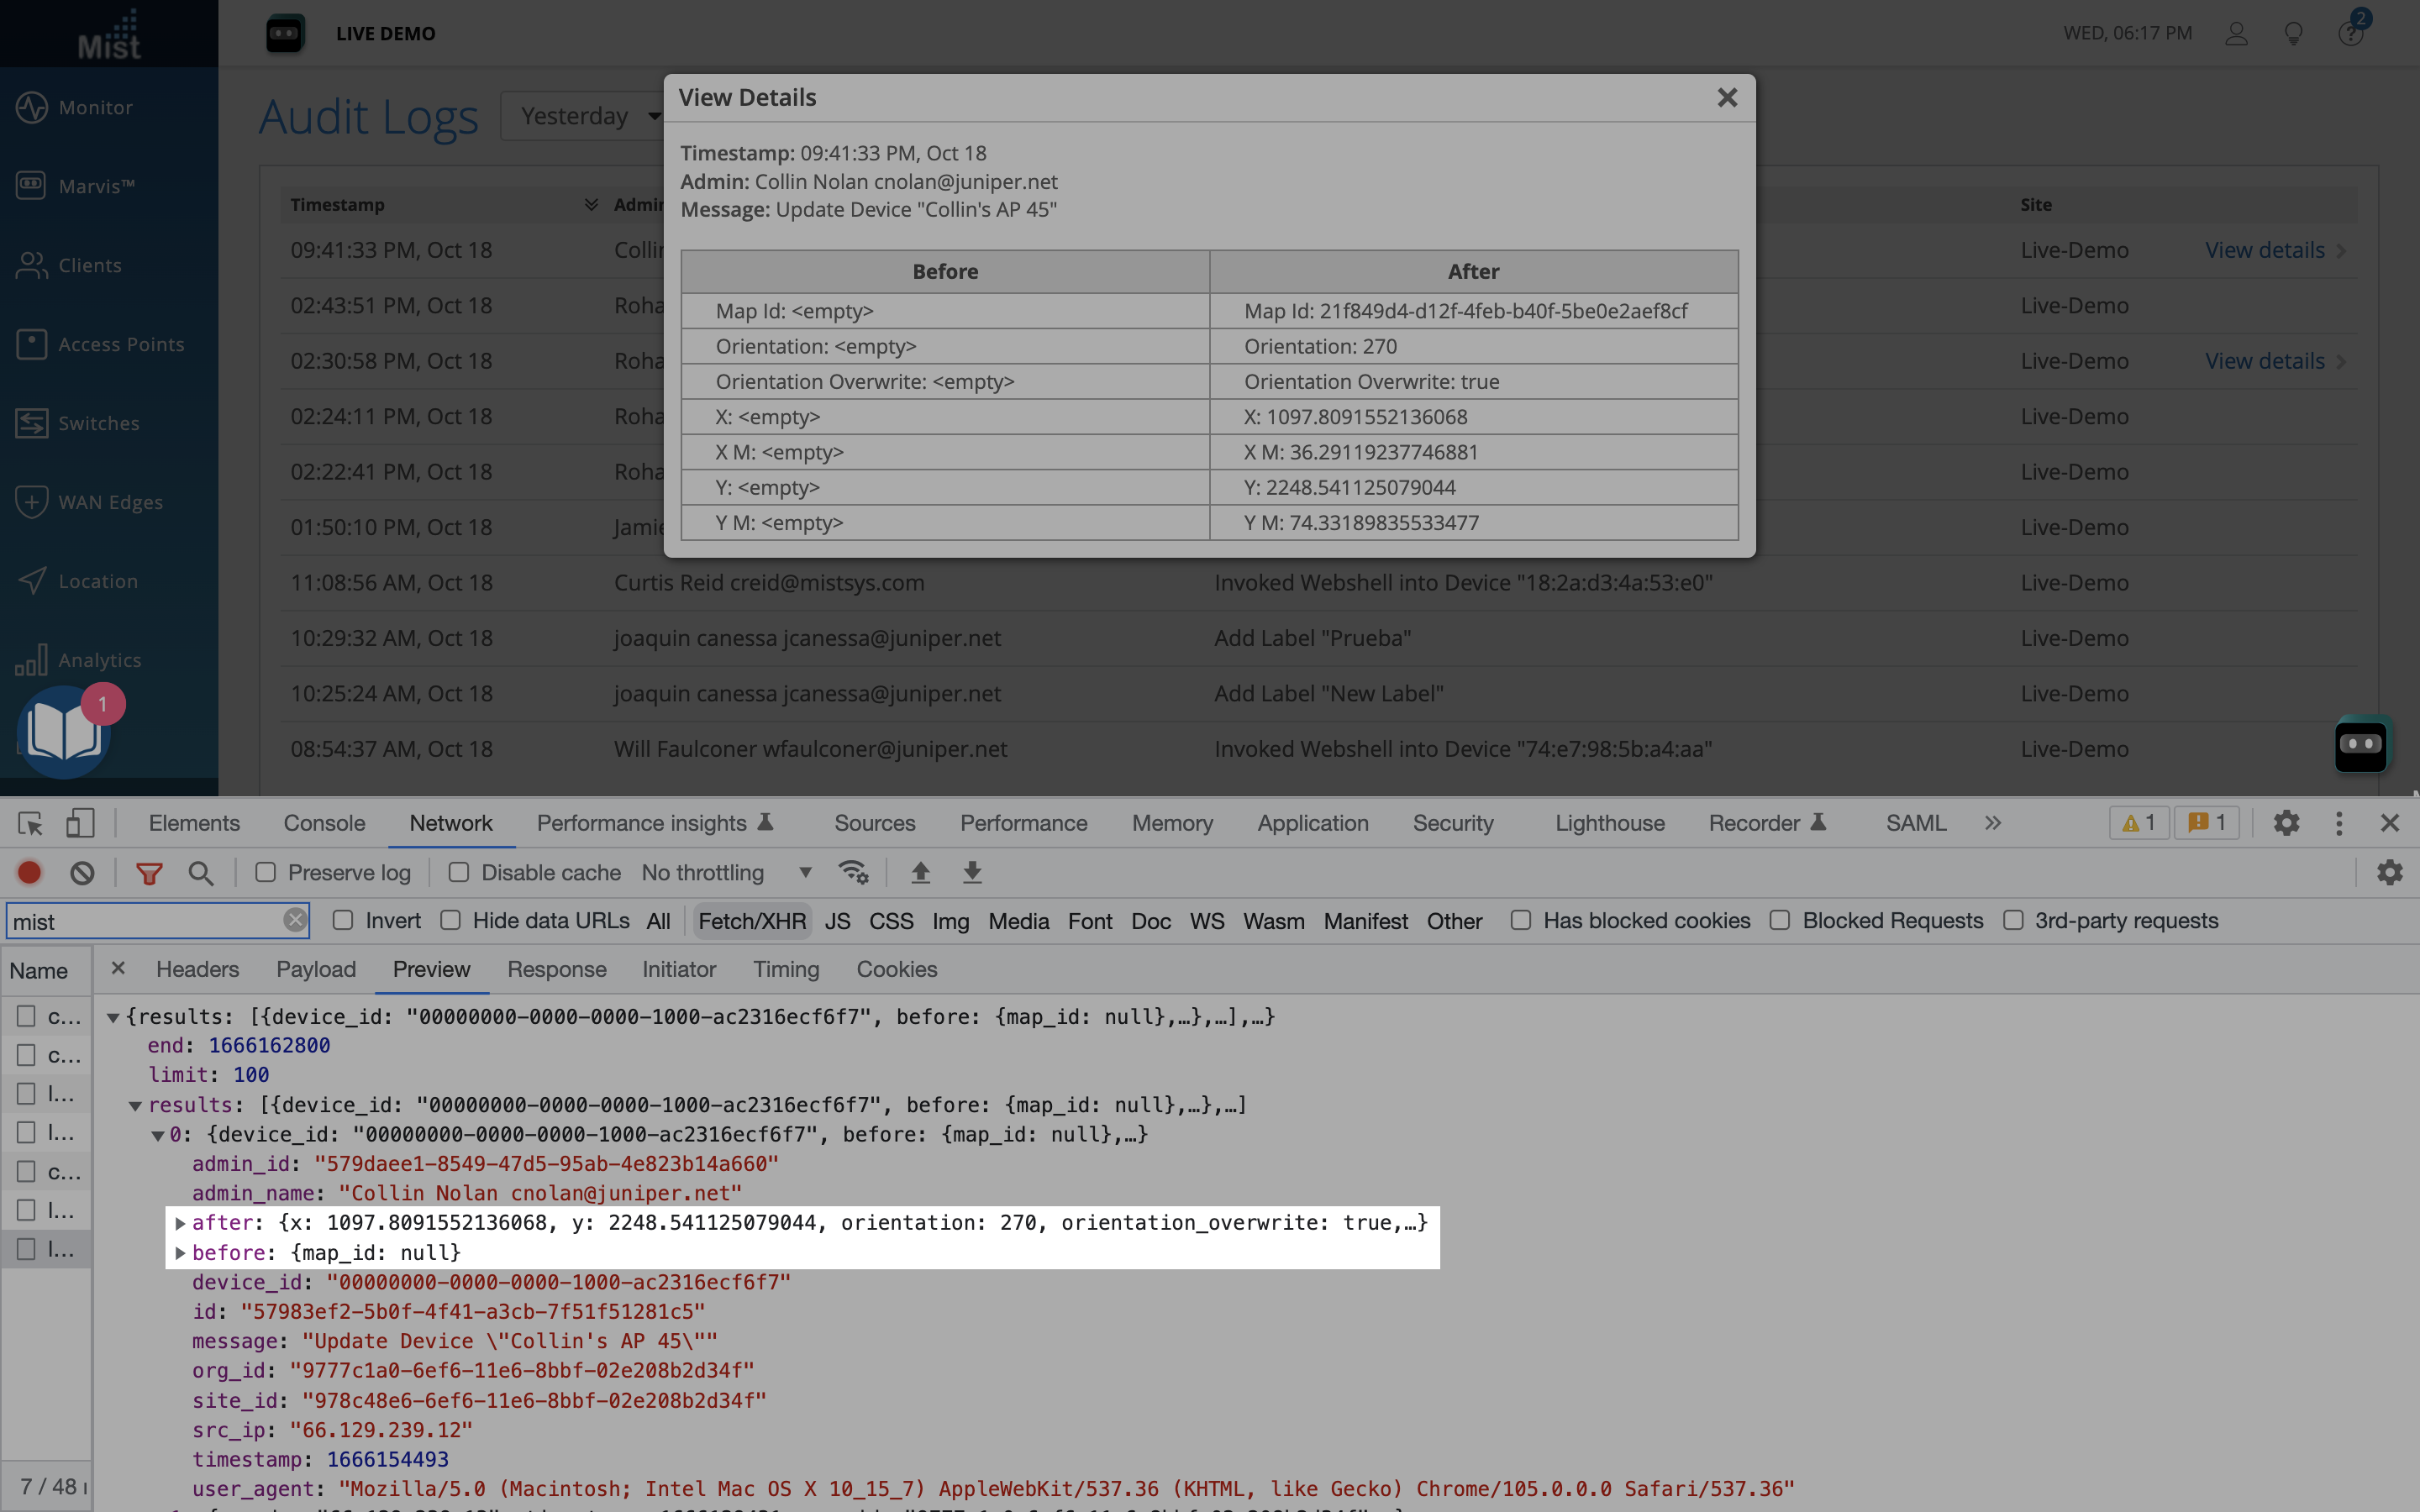Check the Disable cache option
The width and height of the screenshot is (2420, 1512).
pyautogui.click(x=458, y=872)
